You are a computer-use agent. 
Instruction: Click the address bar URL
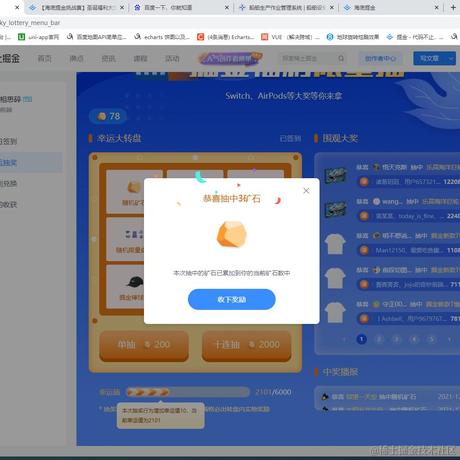click(30, 23)
